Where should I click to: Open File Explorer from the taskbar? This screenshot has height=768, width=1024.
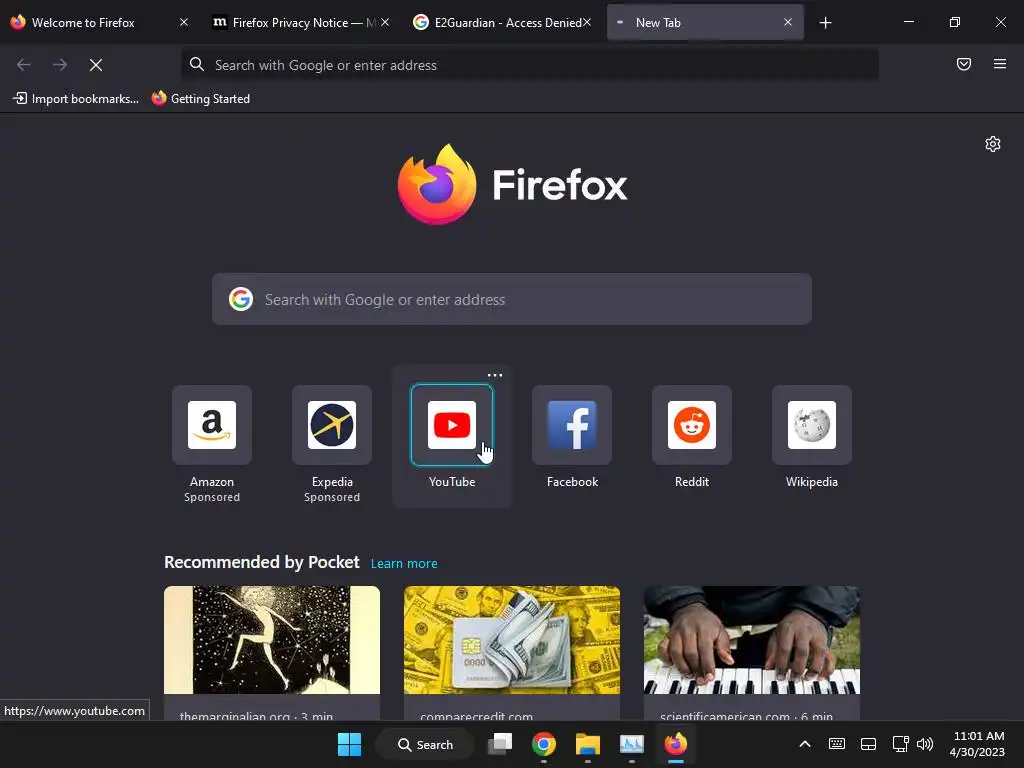(x=588, y=744)
